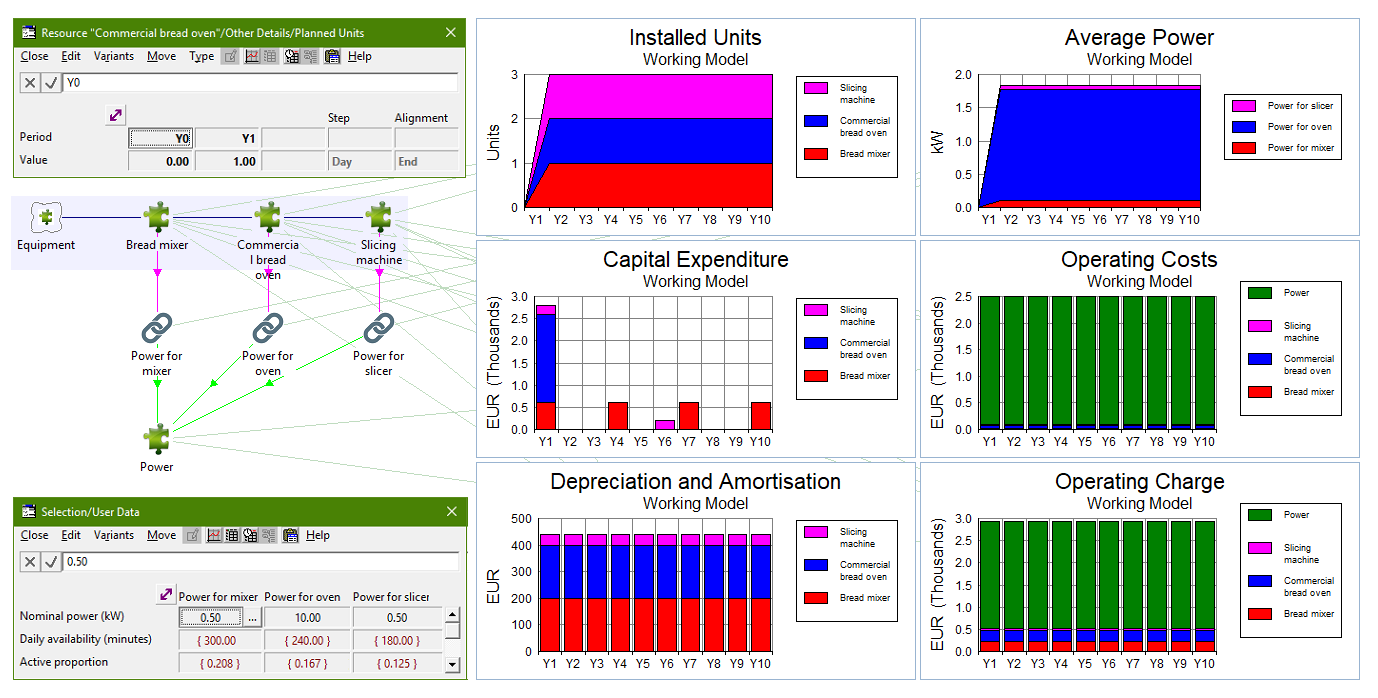Viewport: 1378px width, 698px height.
Task: Click the red Bread mixer swatch in Capital Expenditure legend
Action: (x=816, y=376)
